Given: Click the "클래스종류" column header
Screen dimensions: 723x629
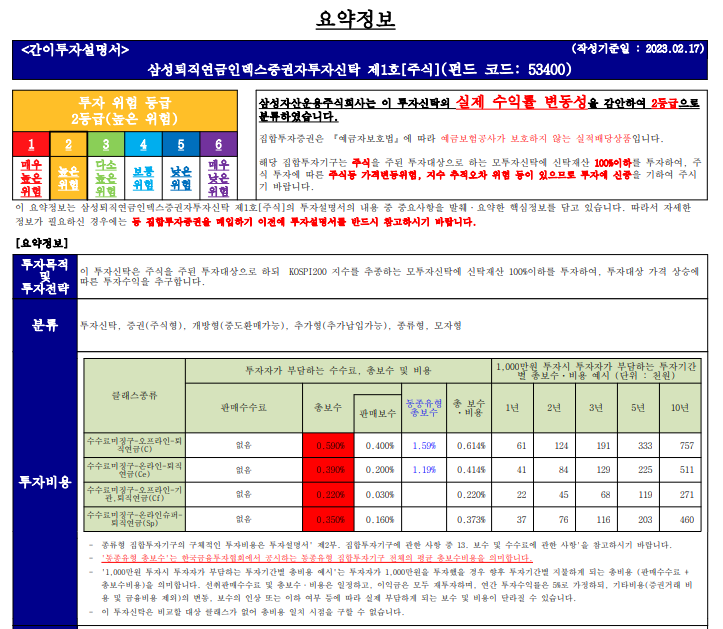Looking at the screenshot, I should [x=135, y=395].
